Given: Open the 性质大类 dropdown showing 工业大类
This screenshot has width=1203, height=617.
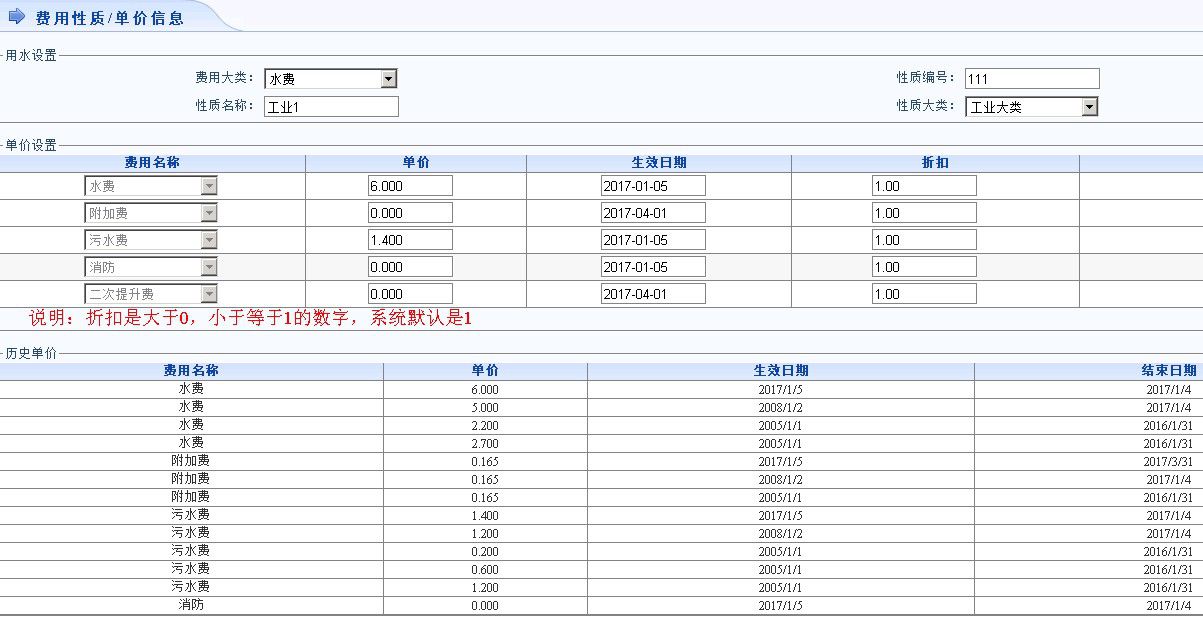Looking at the screenshot, I should point(1089,107).
